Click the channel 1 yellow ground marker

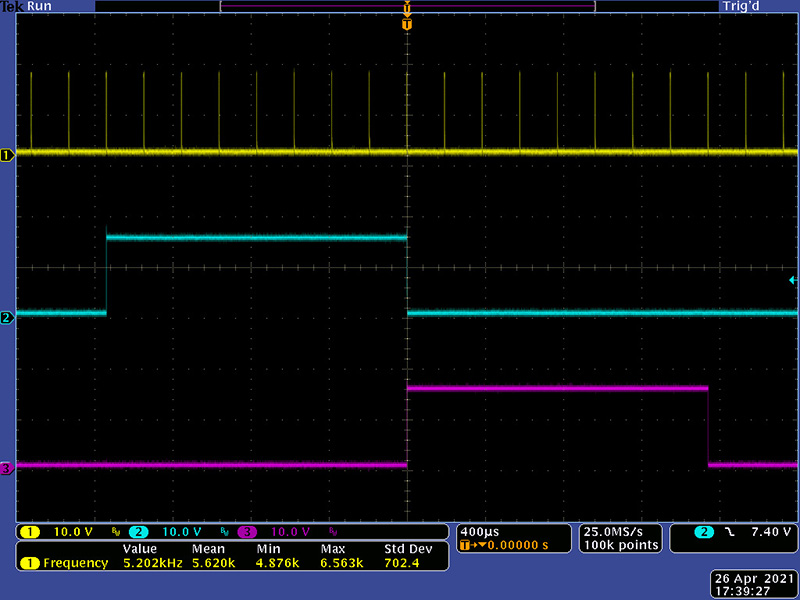pos(8,154)
